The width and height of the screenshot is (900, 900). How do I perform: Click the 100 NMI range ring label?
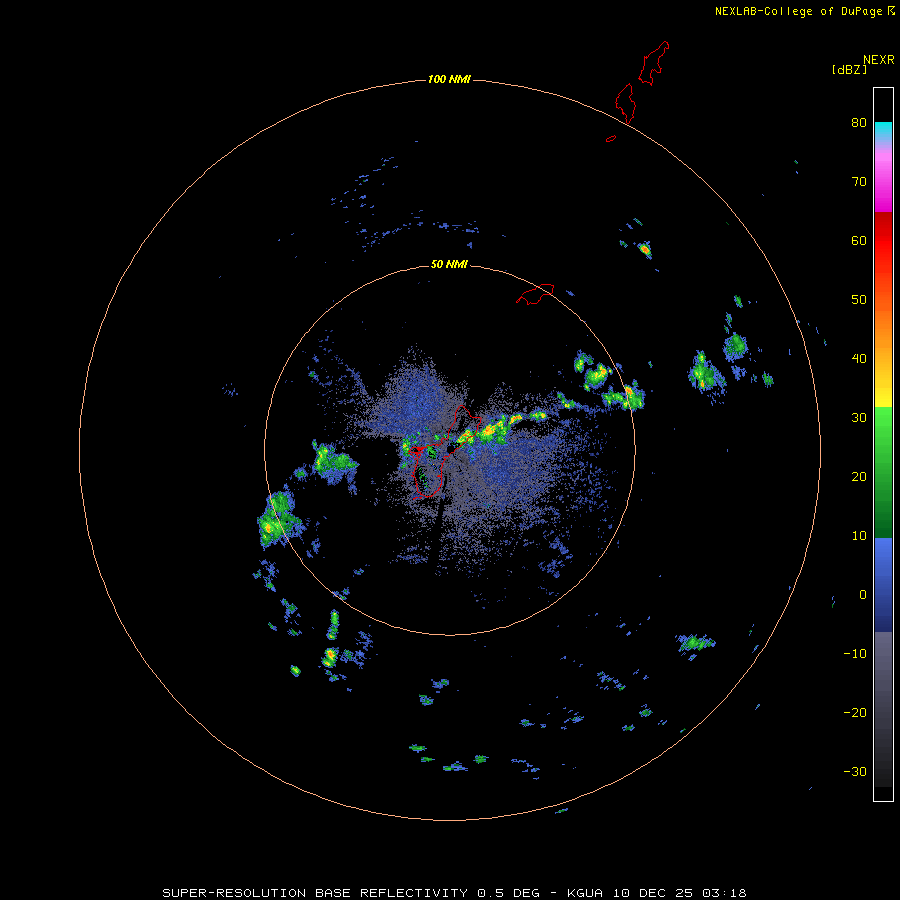coord(449,79)
